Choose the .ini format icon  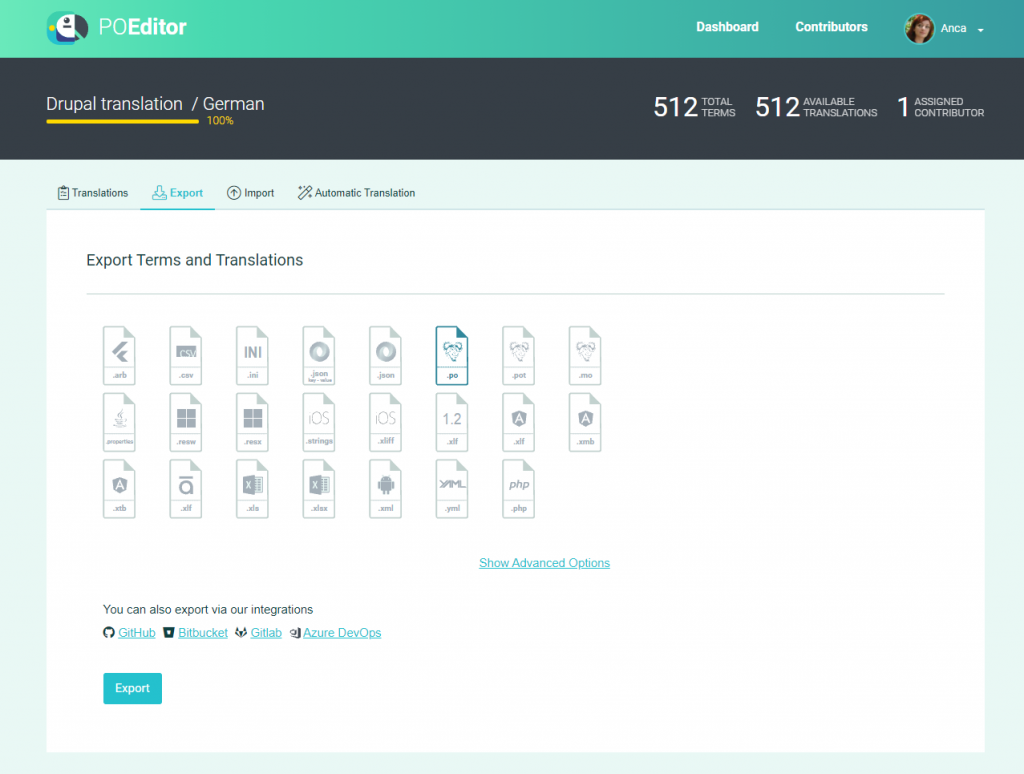[x=252, y=355]
